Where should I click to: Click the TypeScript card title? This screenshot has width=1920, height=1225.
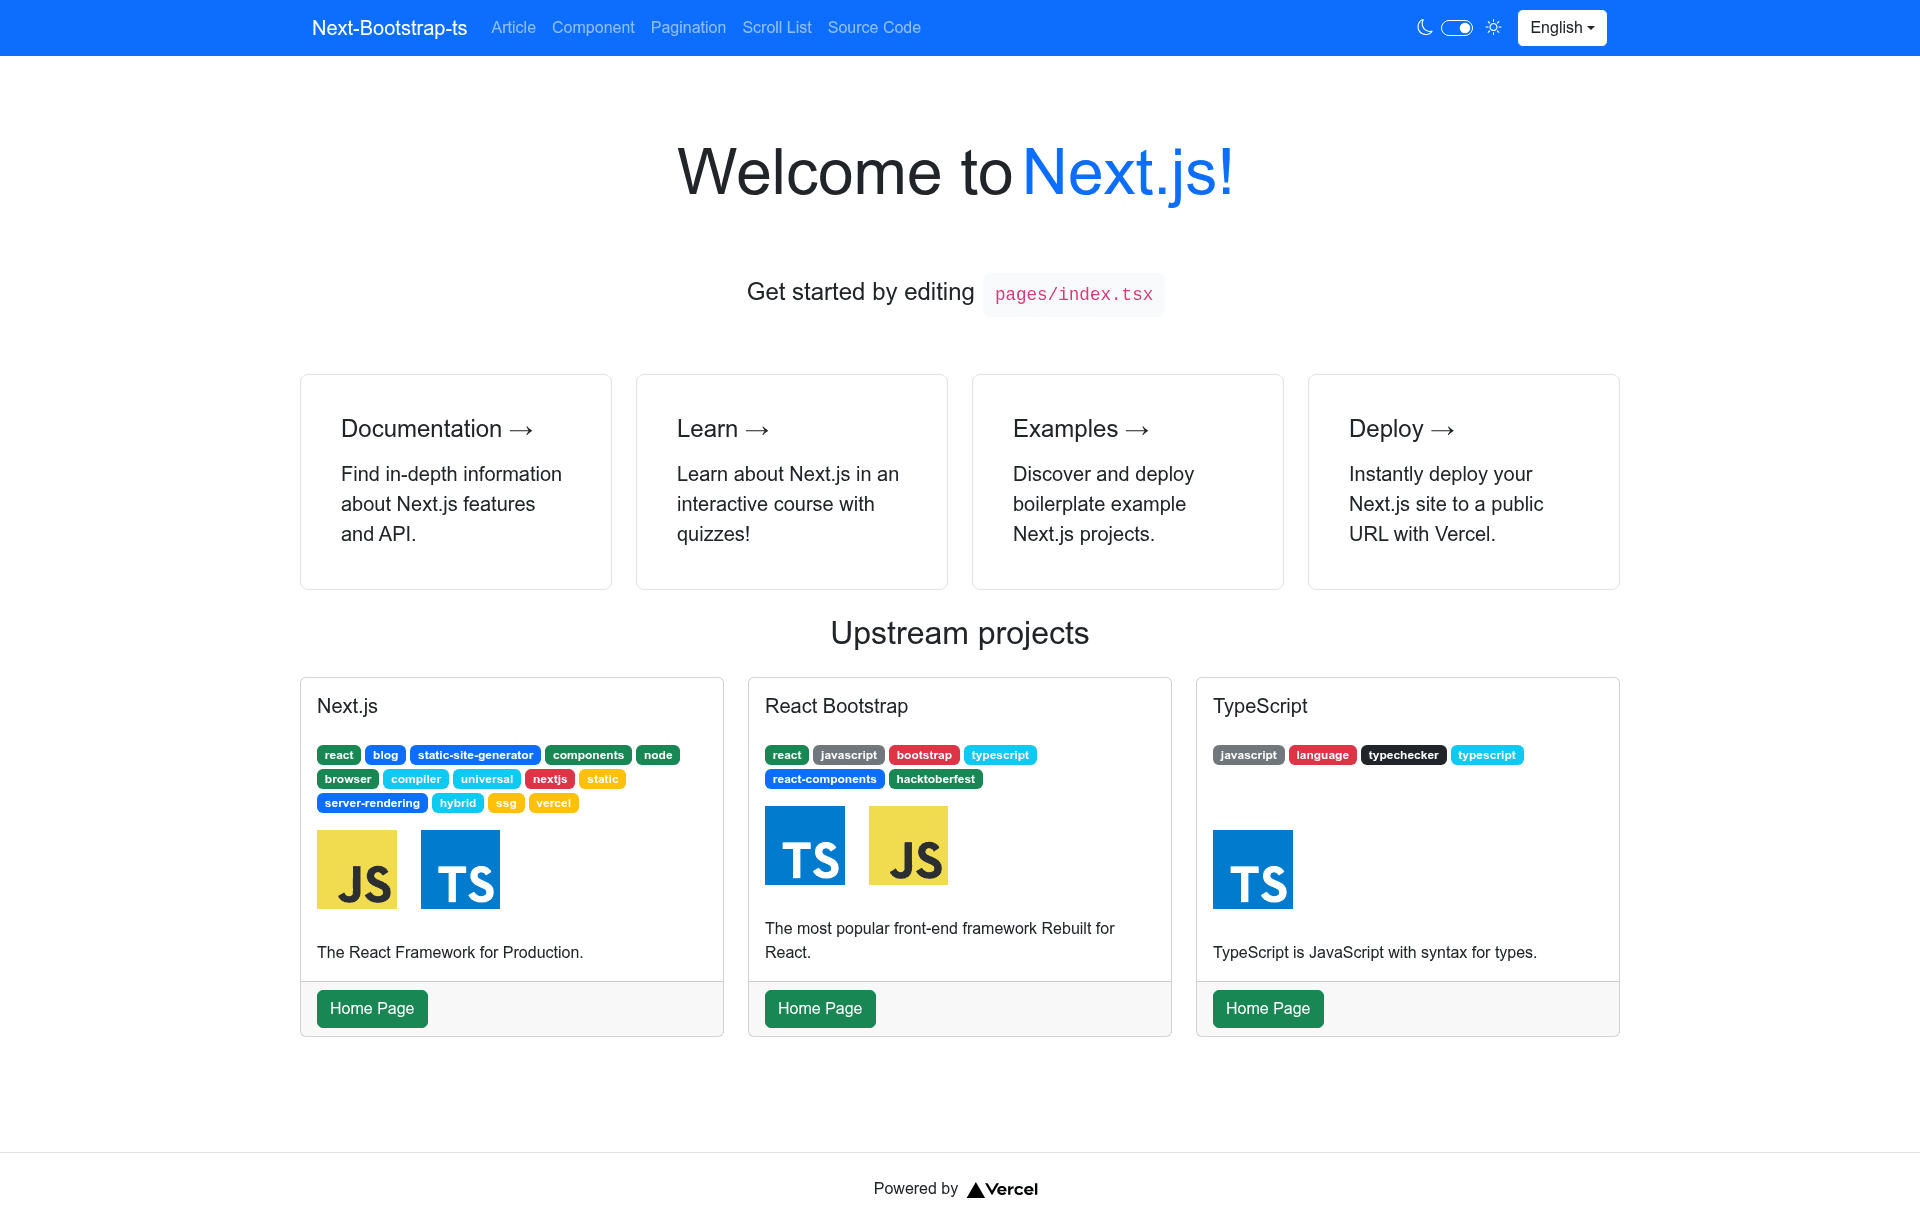point(1260,706)
